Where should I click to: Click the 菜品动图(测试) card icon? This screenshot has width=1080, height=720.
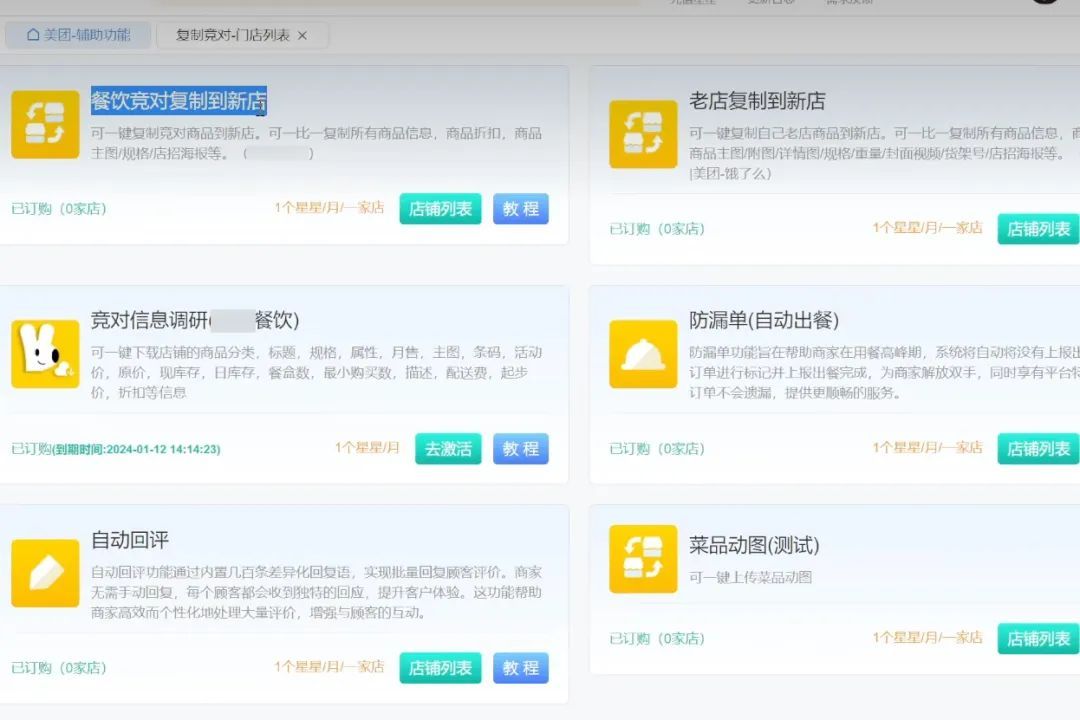coord(646,559)
